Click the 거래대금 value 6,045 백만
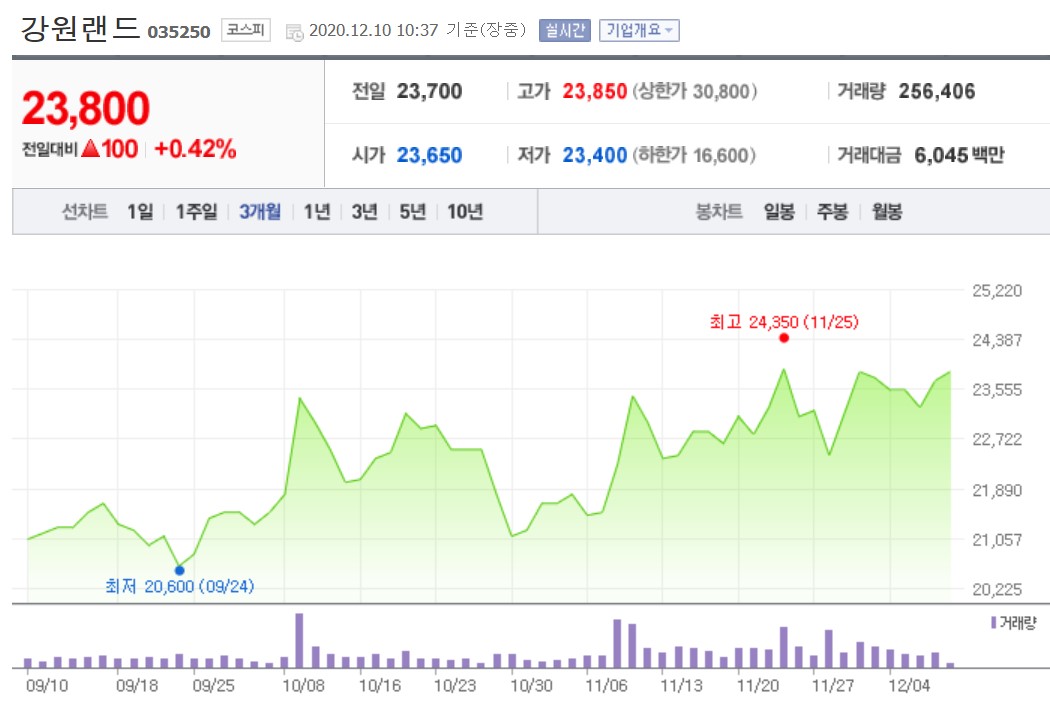This screenshot has width=1050, height=709. click(x=960, y=155)
